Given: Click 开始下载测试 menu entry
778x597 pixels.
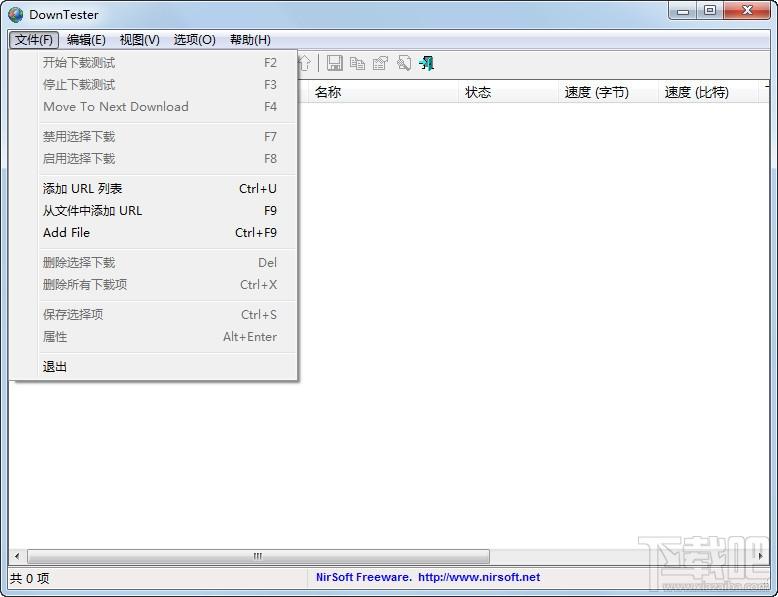Looking at the screenshot, I should [x=159, y=63].
